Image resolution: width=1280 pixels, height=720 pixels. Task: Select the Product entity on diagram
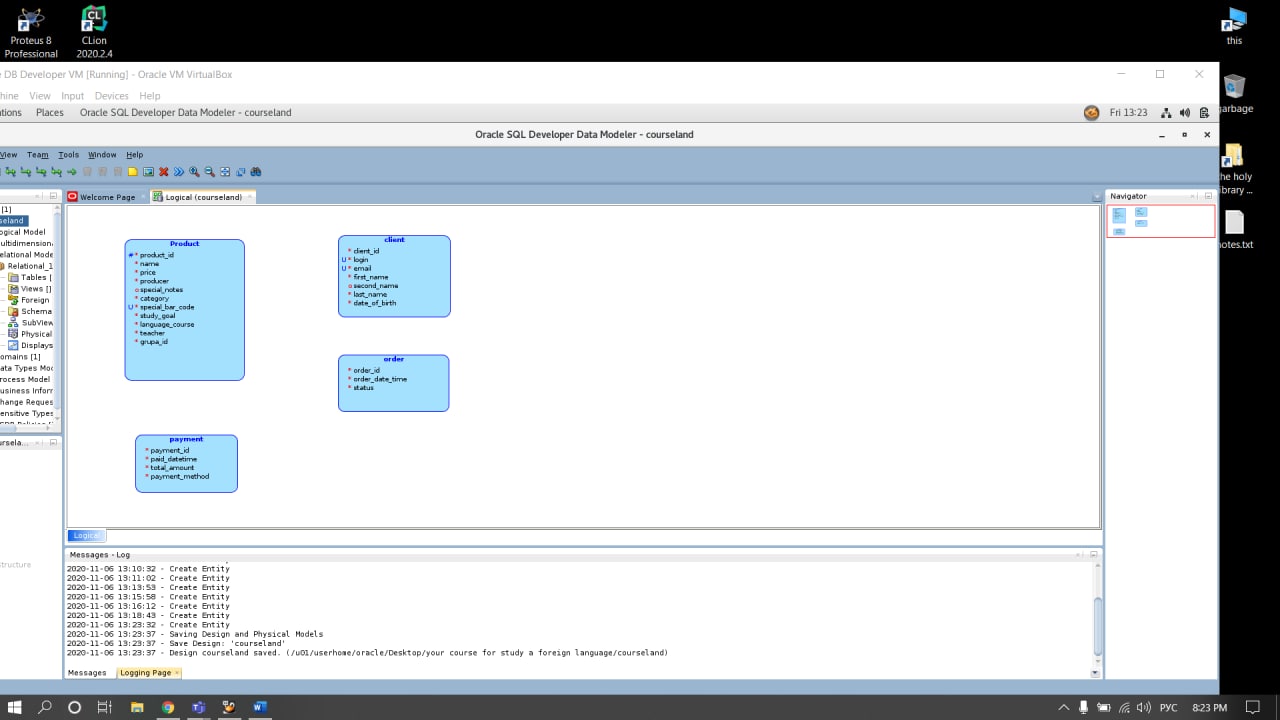pos(184,310)
